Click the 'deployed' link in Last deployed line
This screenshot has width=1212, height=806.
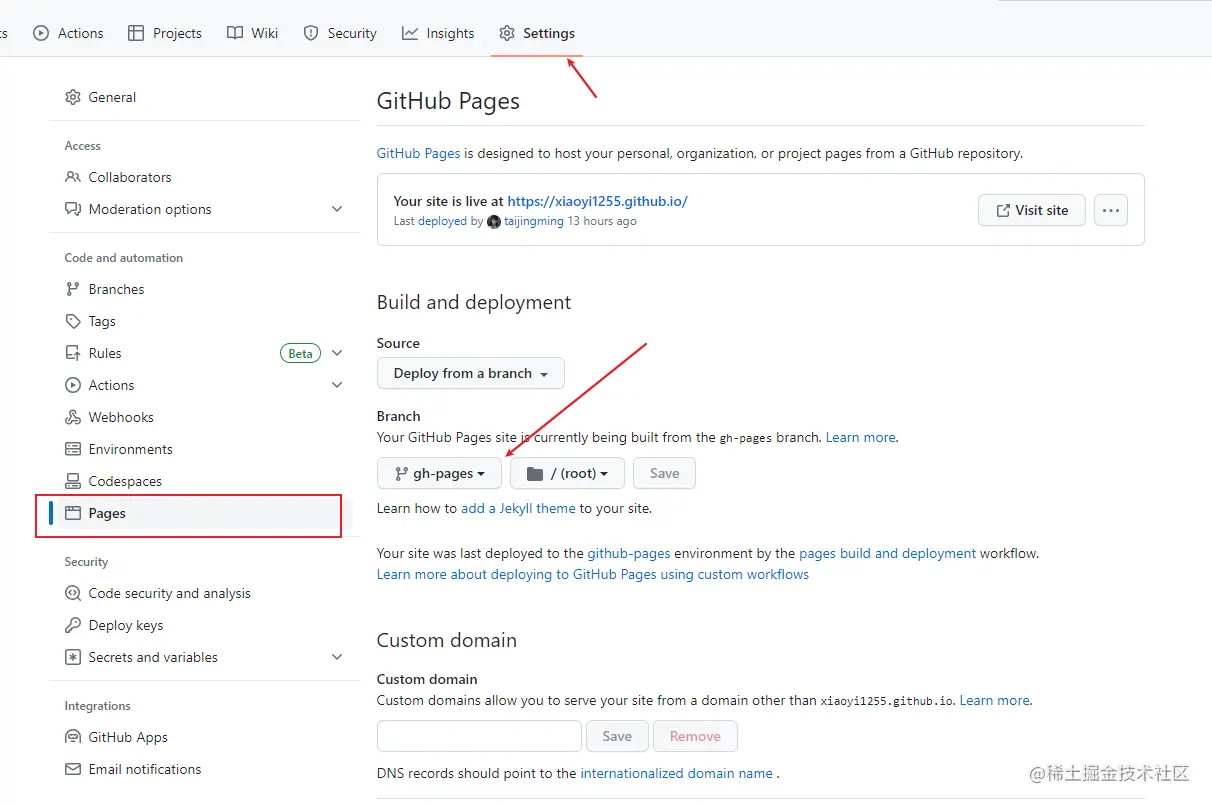tap(442, 221)
